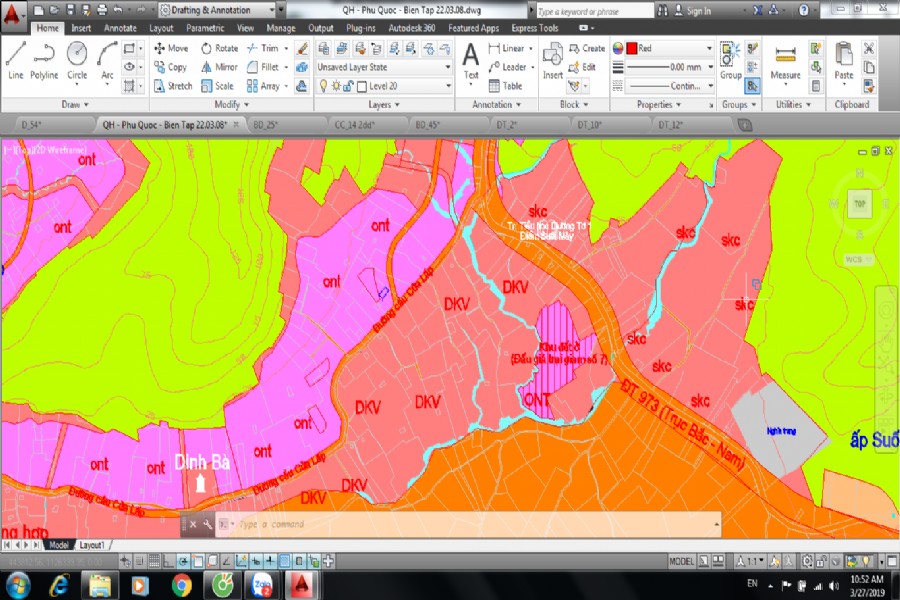The height and width of the screenshot is (600, 900).
Task: Open the Windows Start menu
Action: click(18, 586)
